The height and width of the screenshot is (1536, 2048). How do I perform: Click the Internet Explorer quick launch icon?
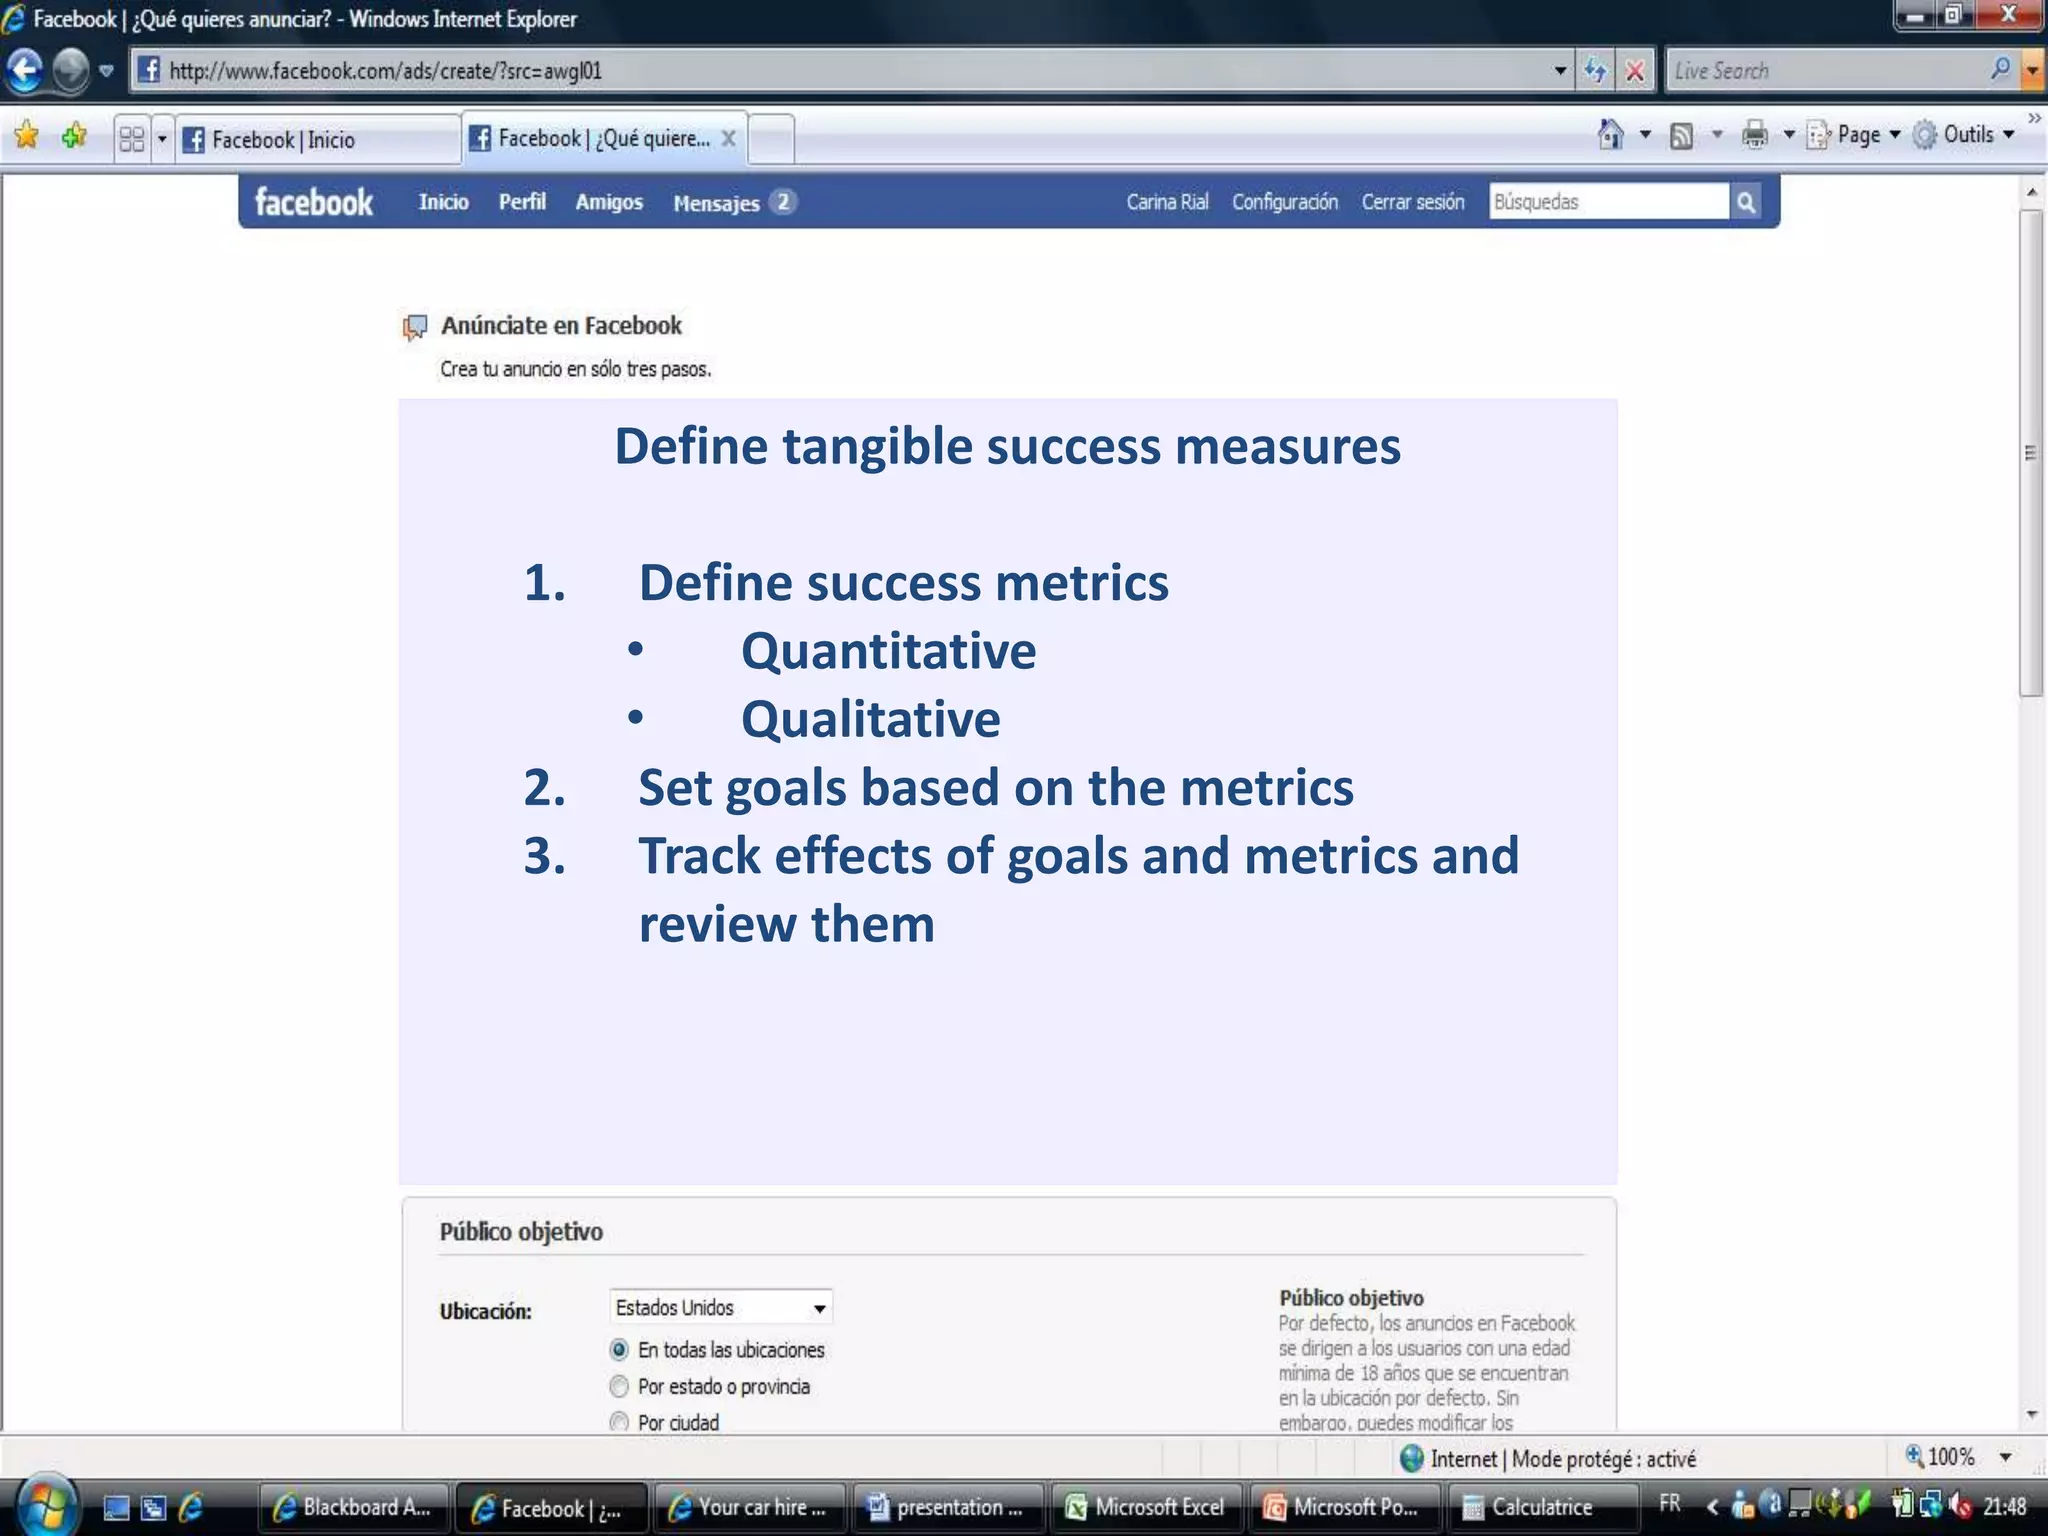click(191, 1507)
